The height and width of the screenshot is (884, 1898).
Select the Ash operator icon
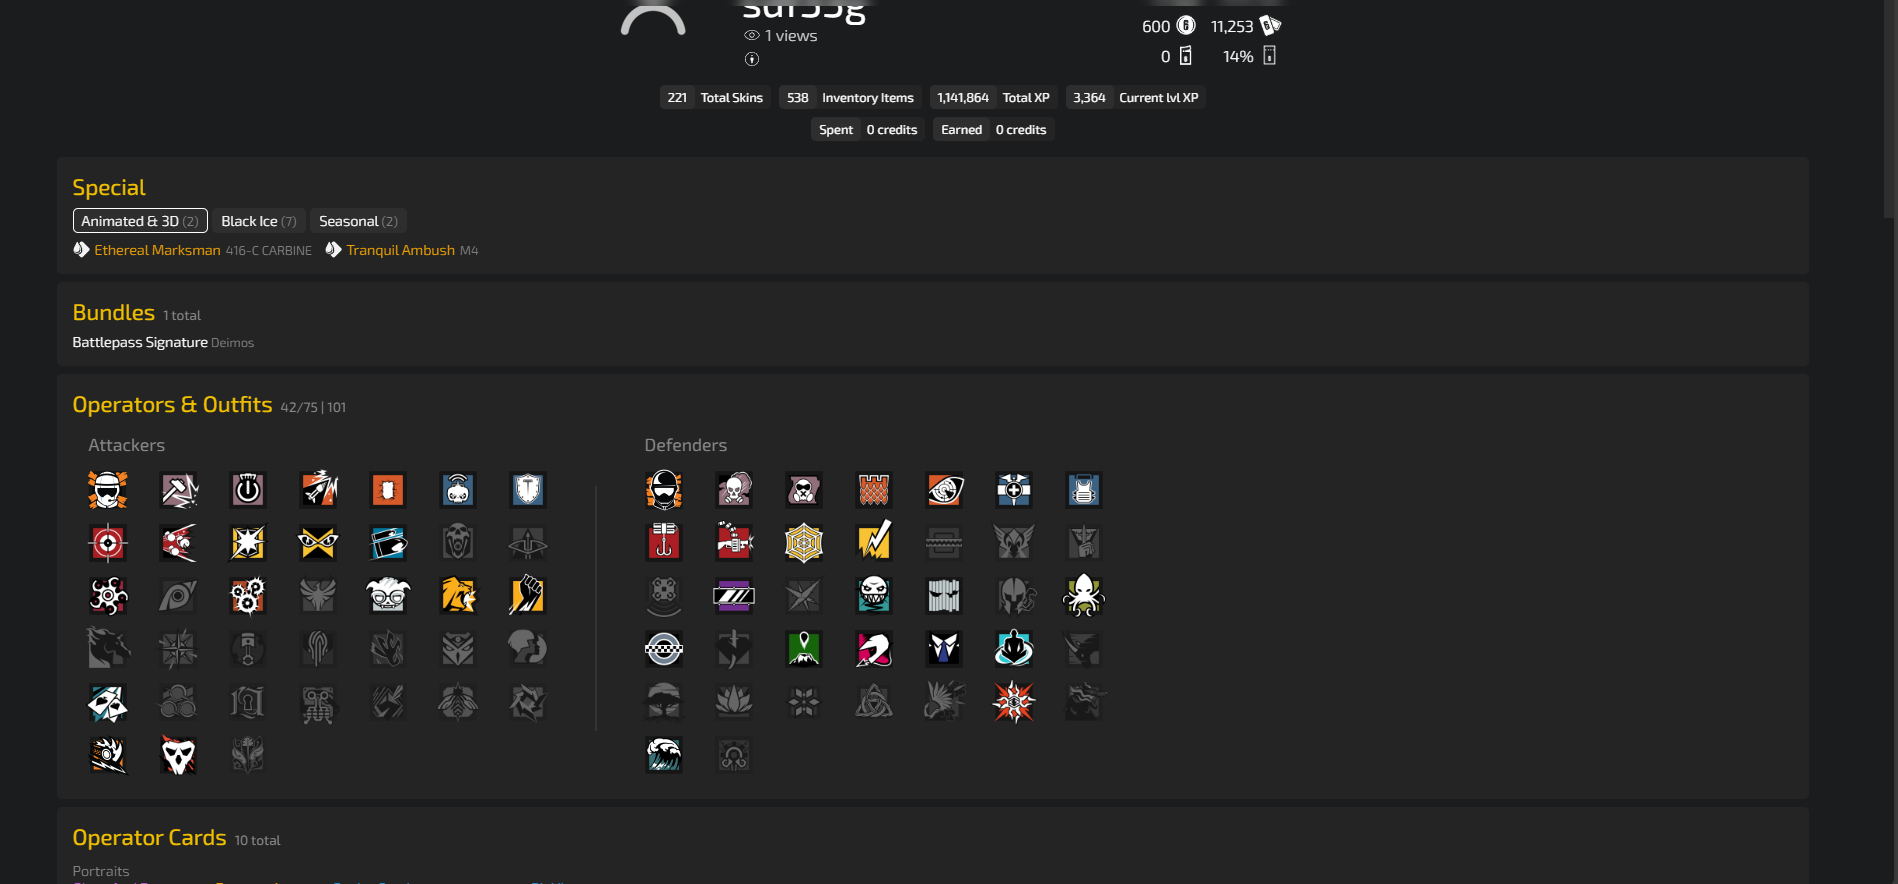(318, 490)
